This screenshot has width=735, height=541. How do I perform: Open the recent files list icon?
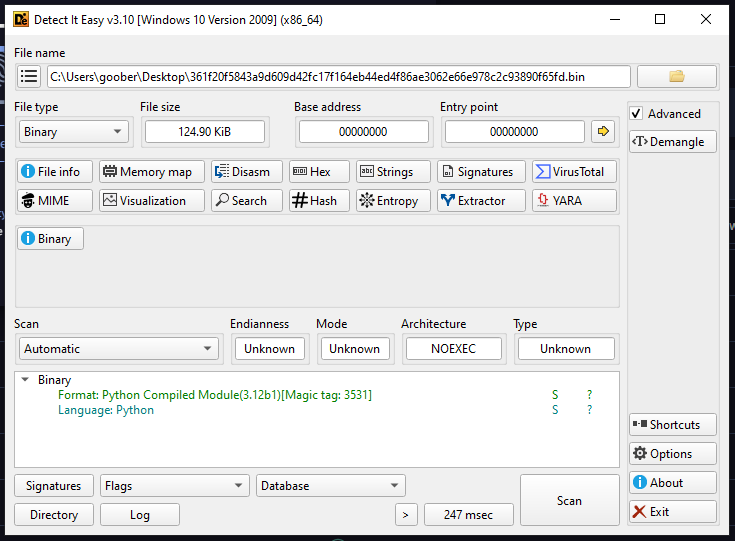29,76
